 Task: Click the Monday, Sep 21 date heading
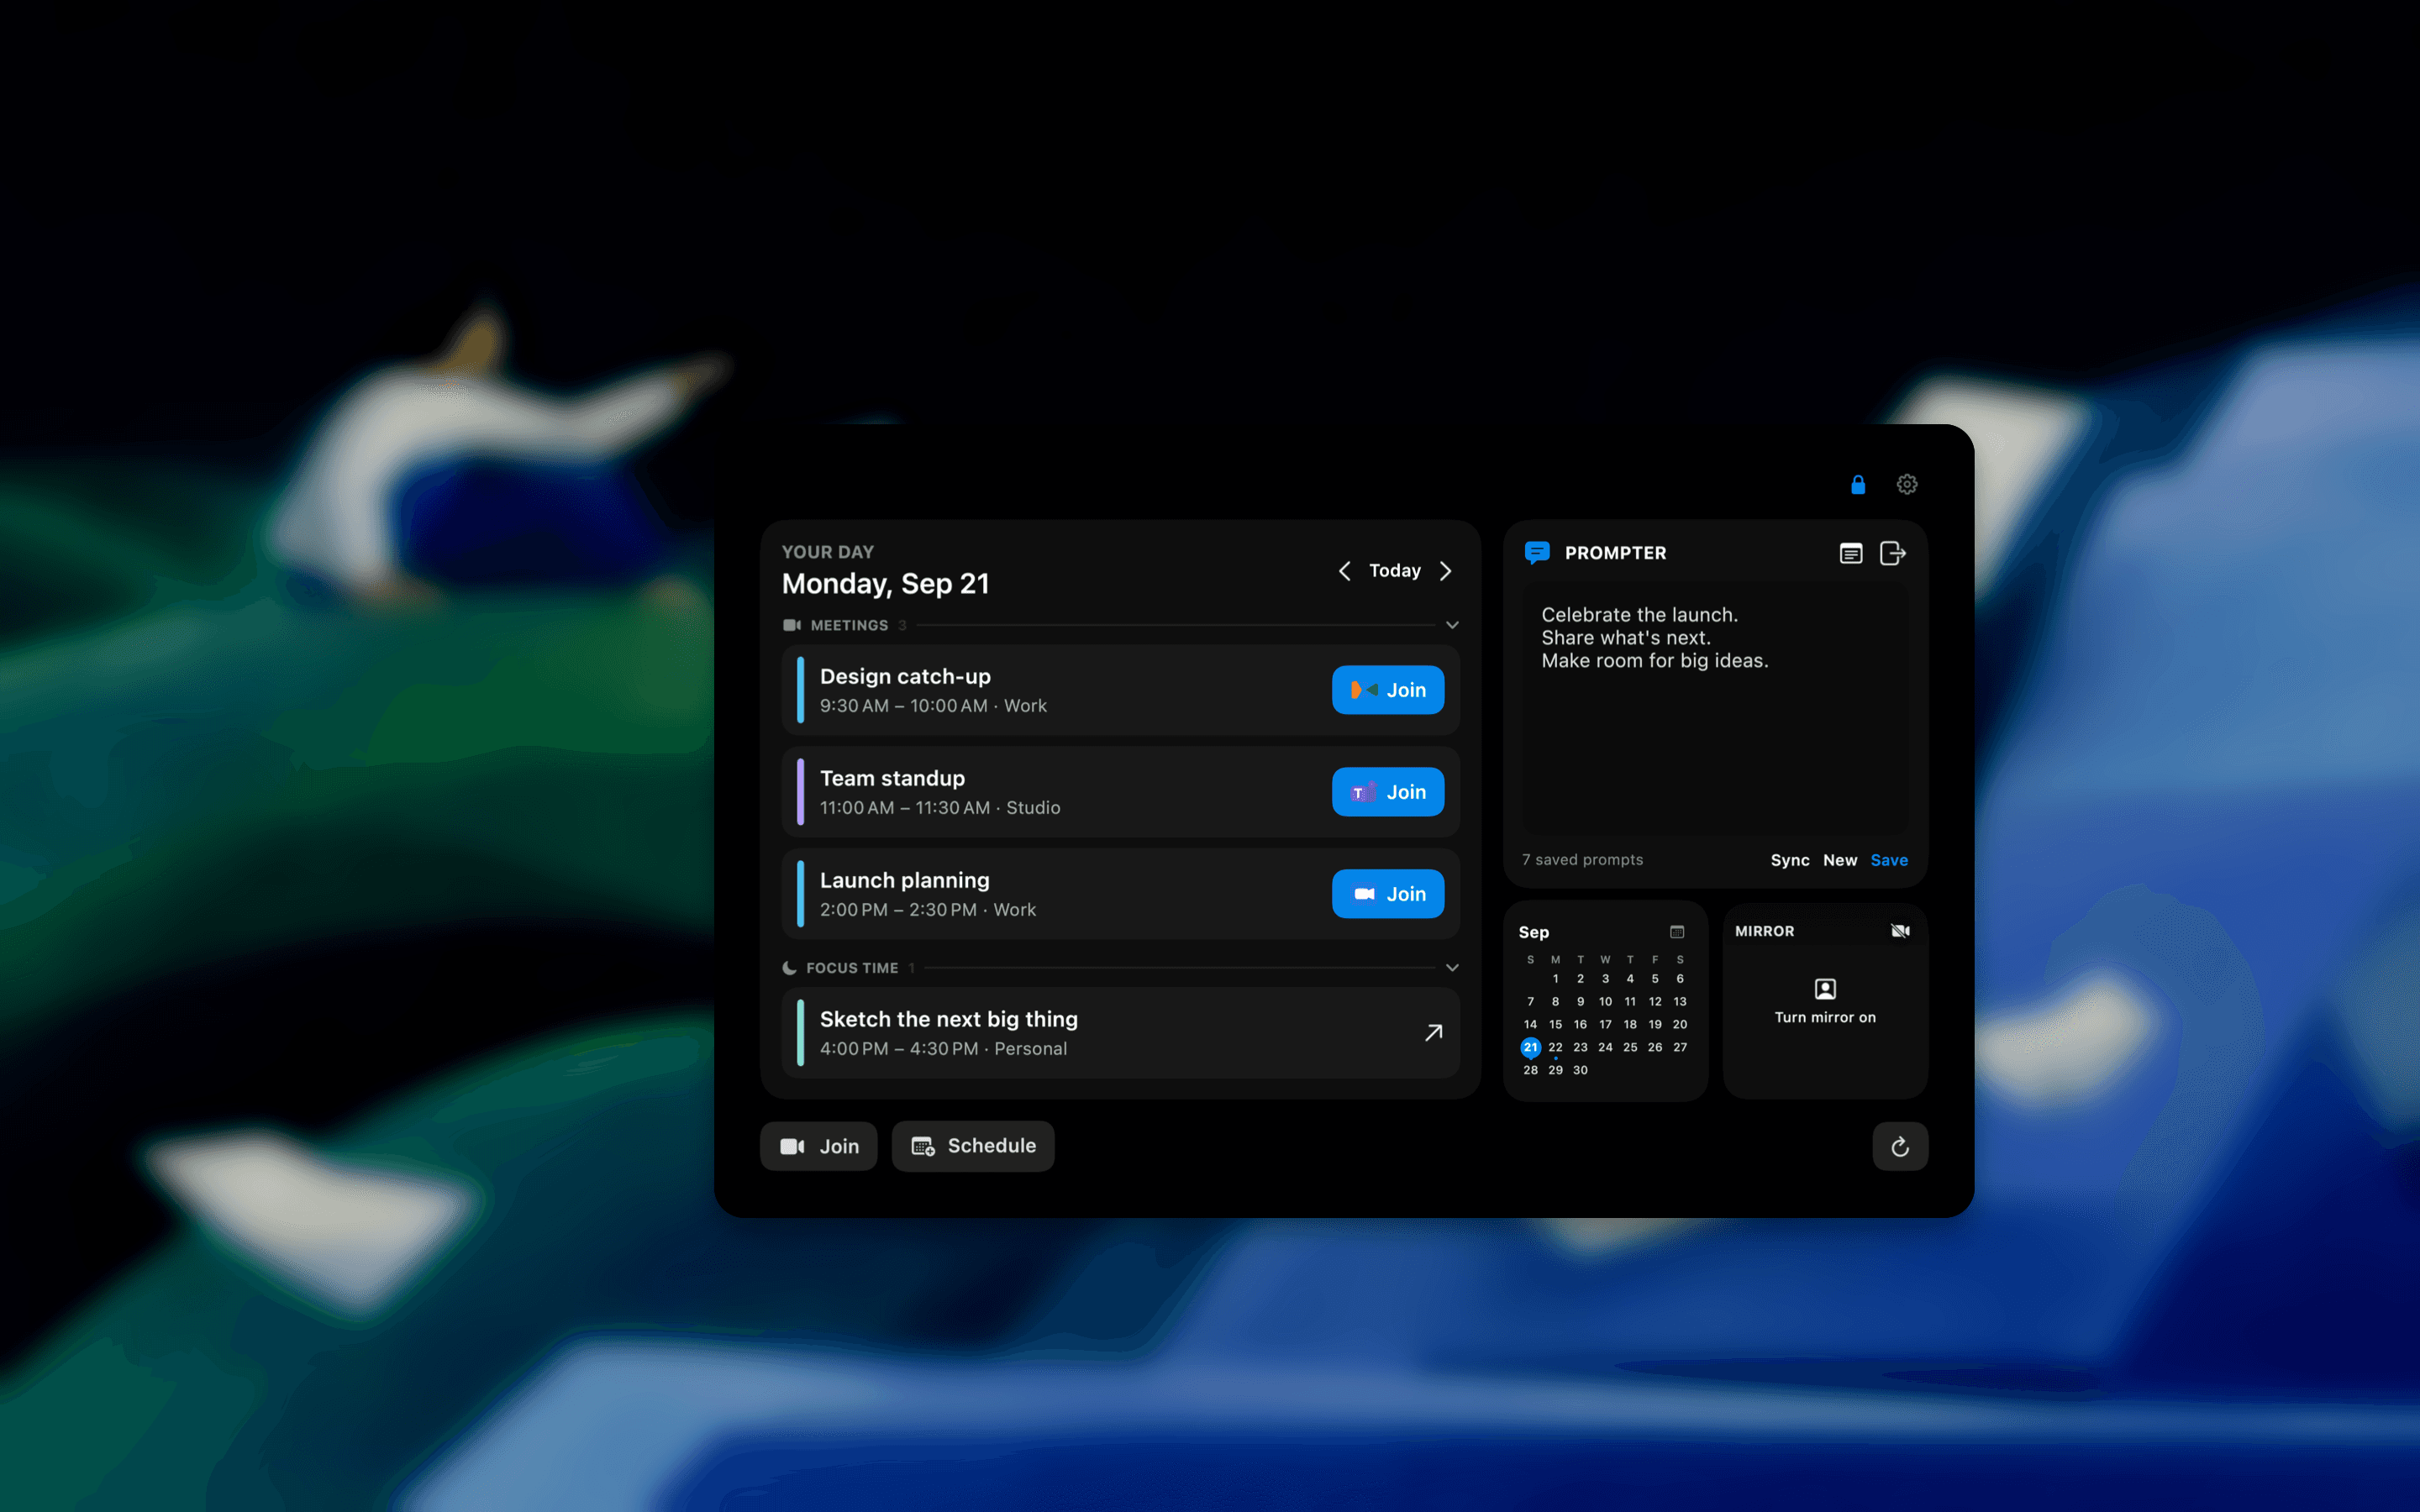click(885, 584)
